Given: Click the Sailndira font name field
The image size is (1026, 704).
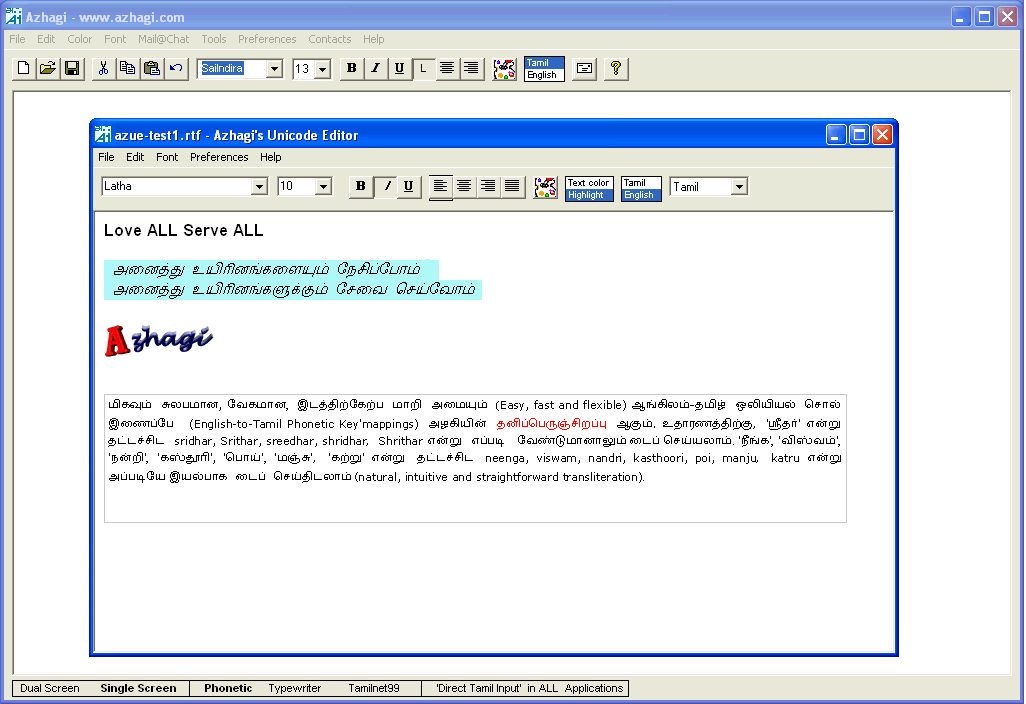Looking at the screenshot, I should point(233,69).
